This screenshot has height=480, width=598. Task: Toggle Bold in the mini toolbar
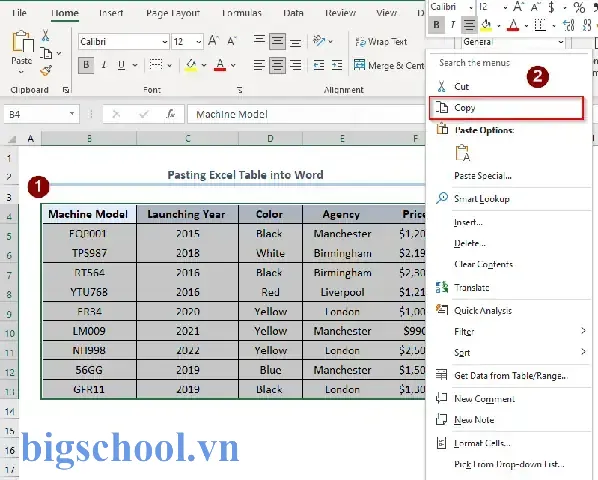tap(436, 25)
